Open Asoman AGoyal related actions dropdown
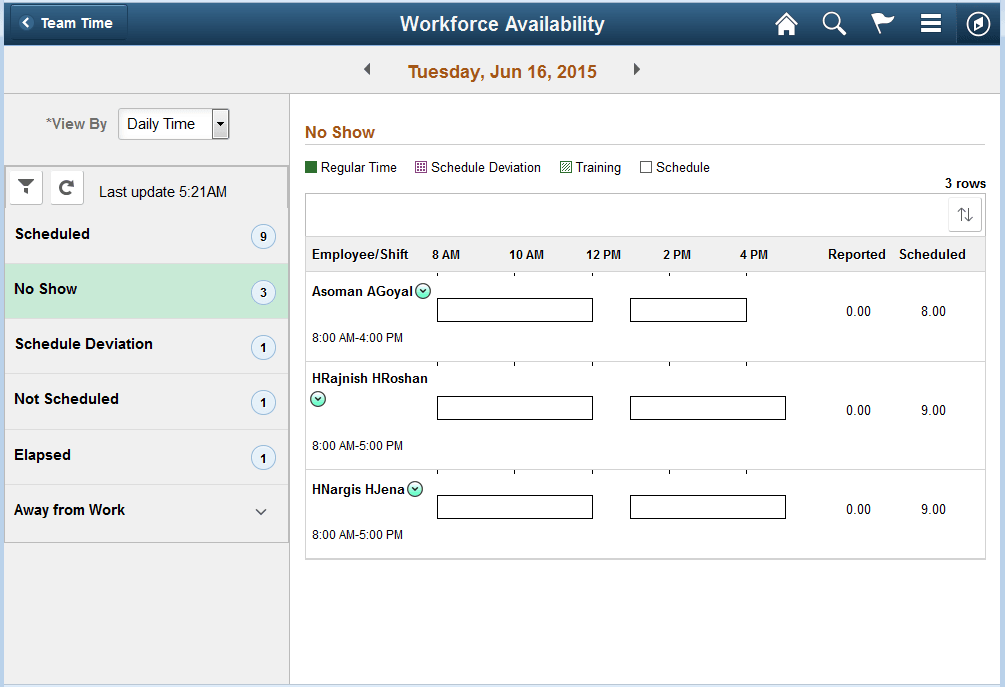 pyautogui.click(x=423, y=292)
